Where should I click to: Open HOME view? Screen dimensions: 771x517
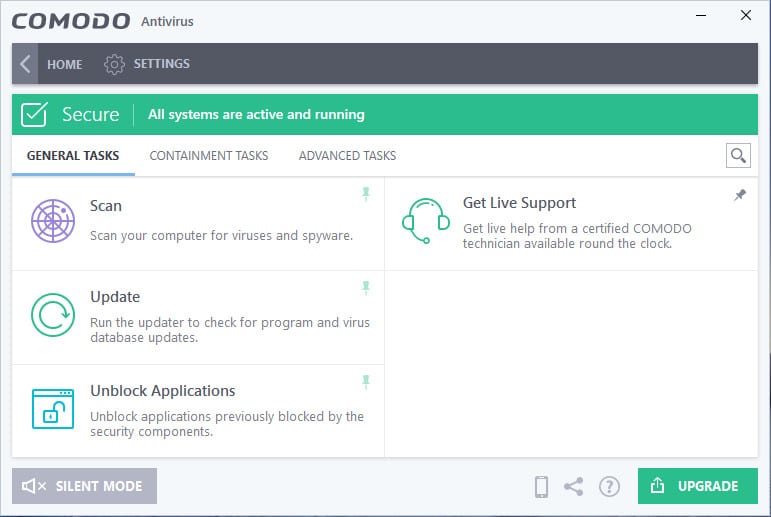click(x=64, y=64)
